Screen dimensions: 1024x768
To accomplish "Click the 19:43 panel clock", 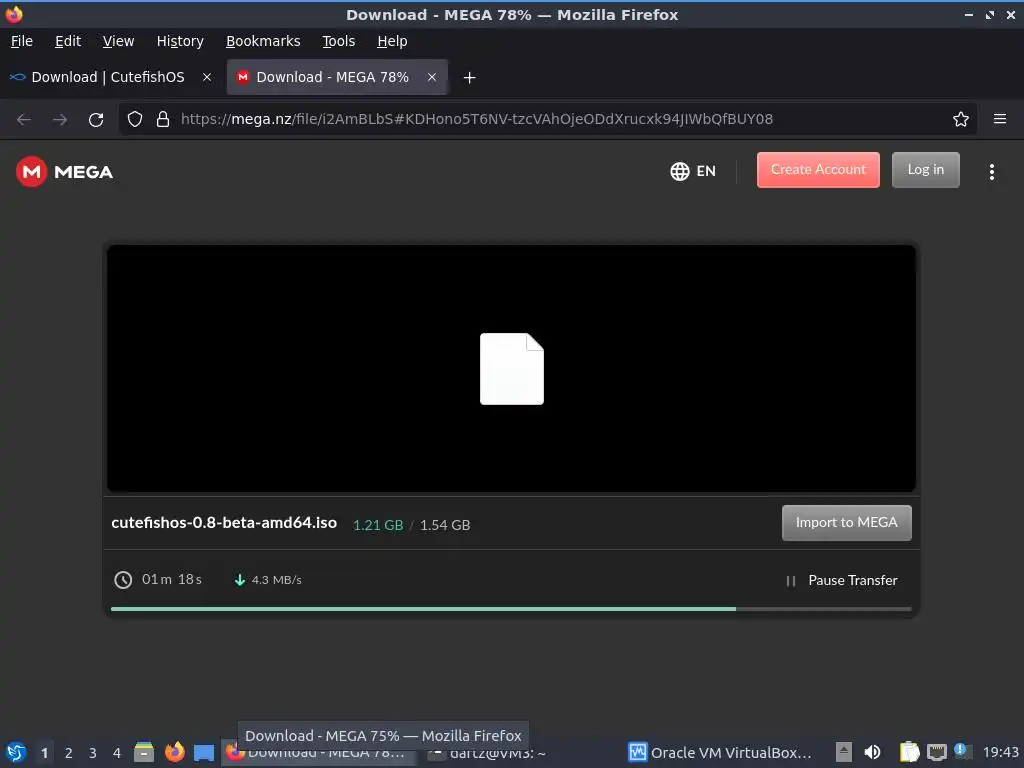I will coord(1000,752).
